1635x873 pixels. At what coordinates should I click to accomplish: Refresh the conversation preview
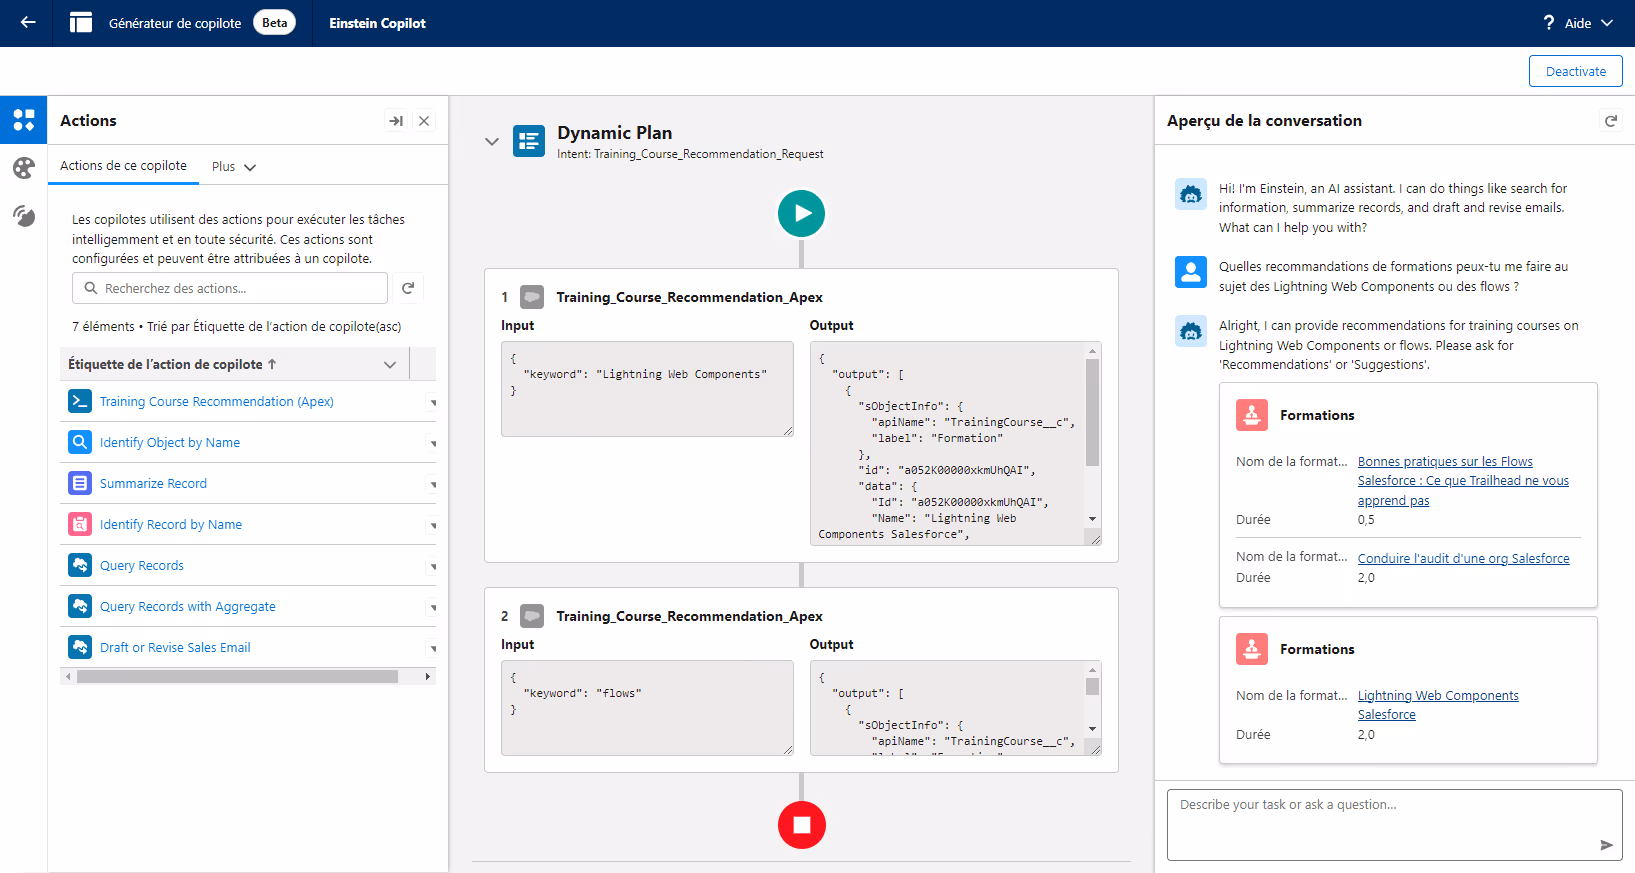pyautogui.click(x=1611, y=121)
